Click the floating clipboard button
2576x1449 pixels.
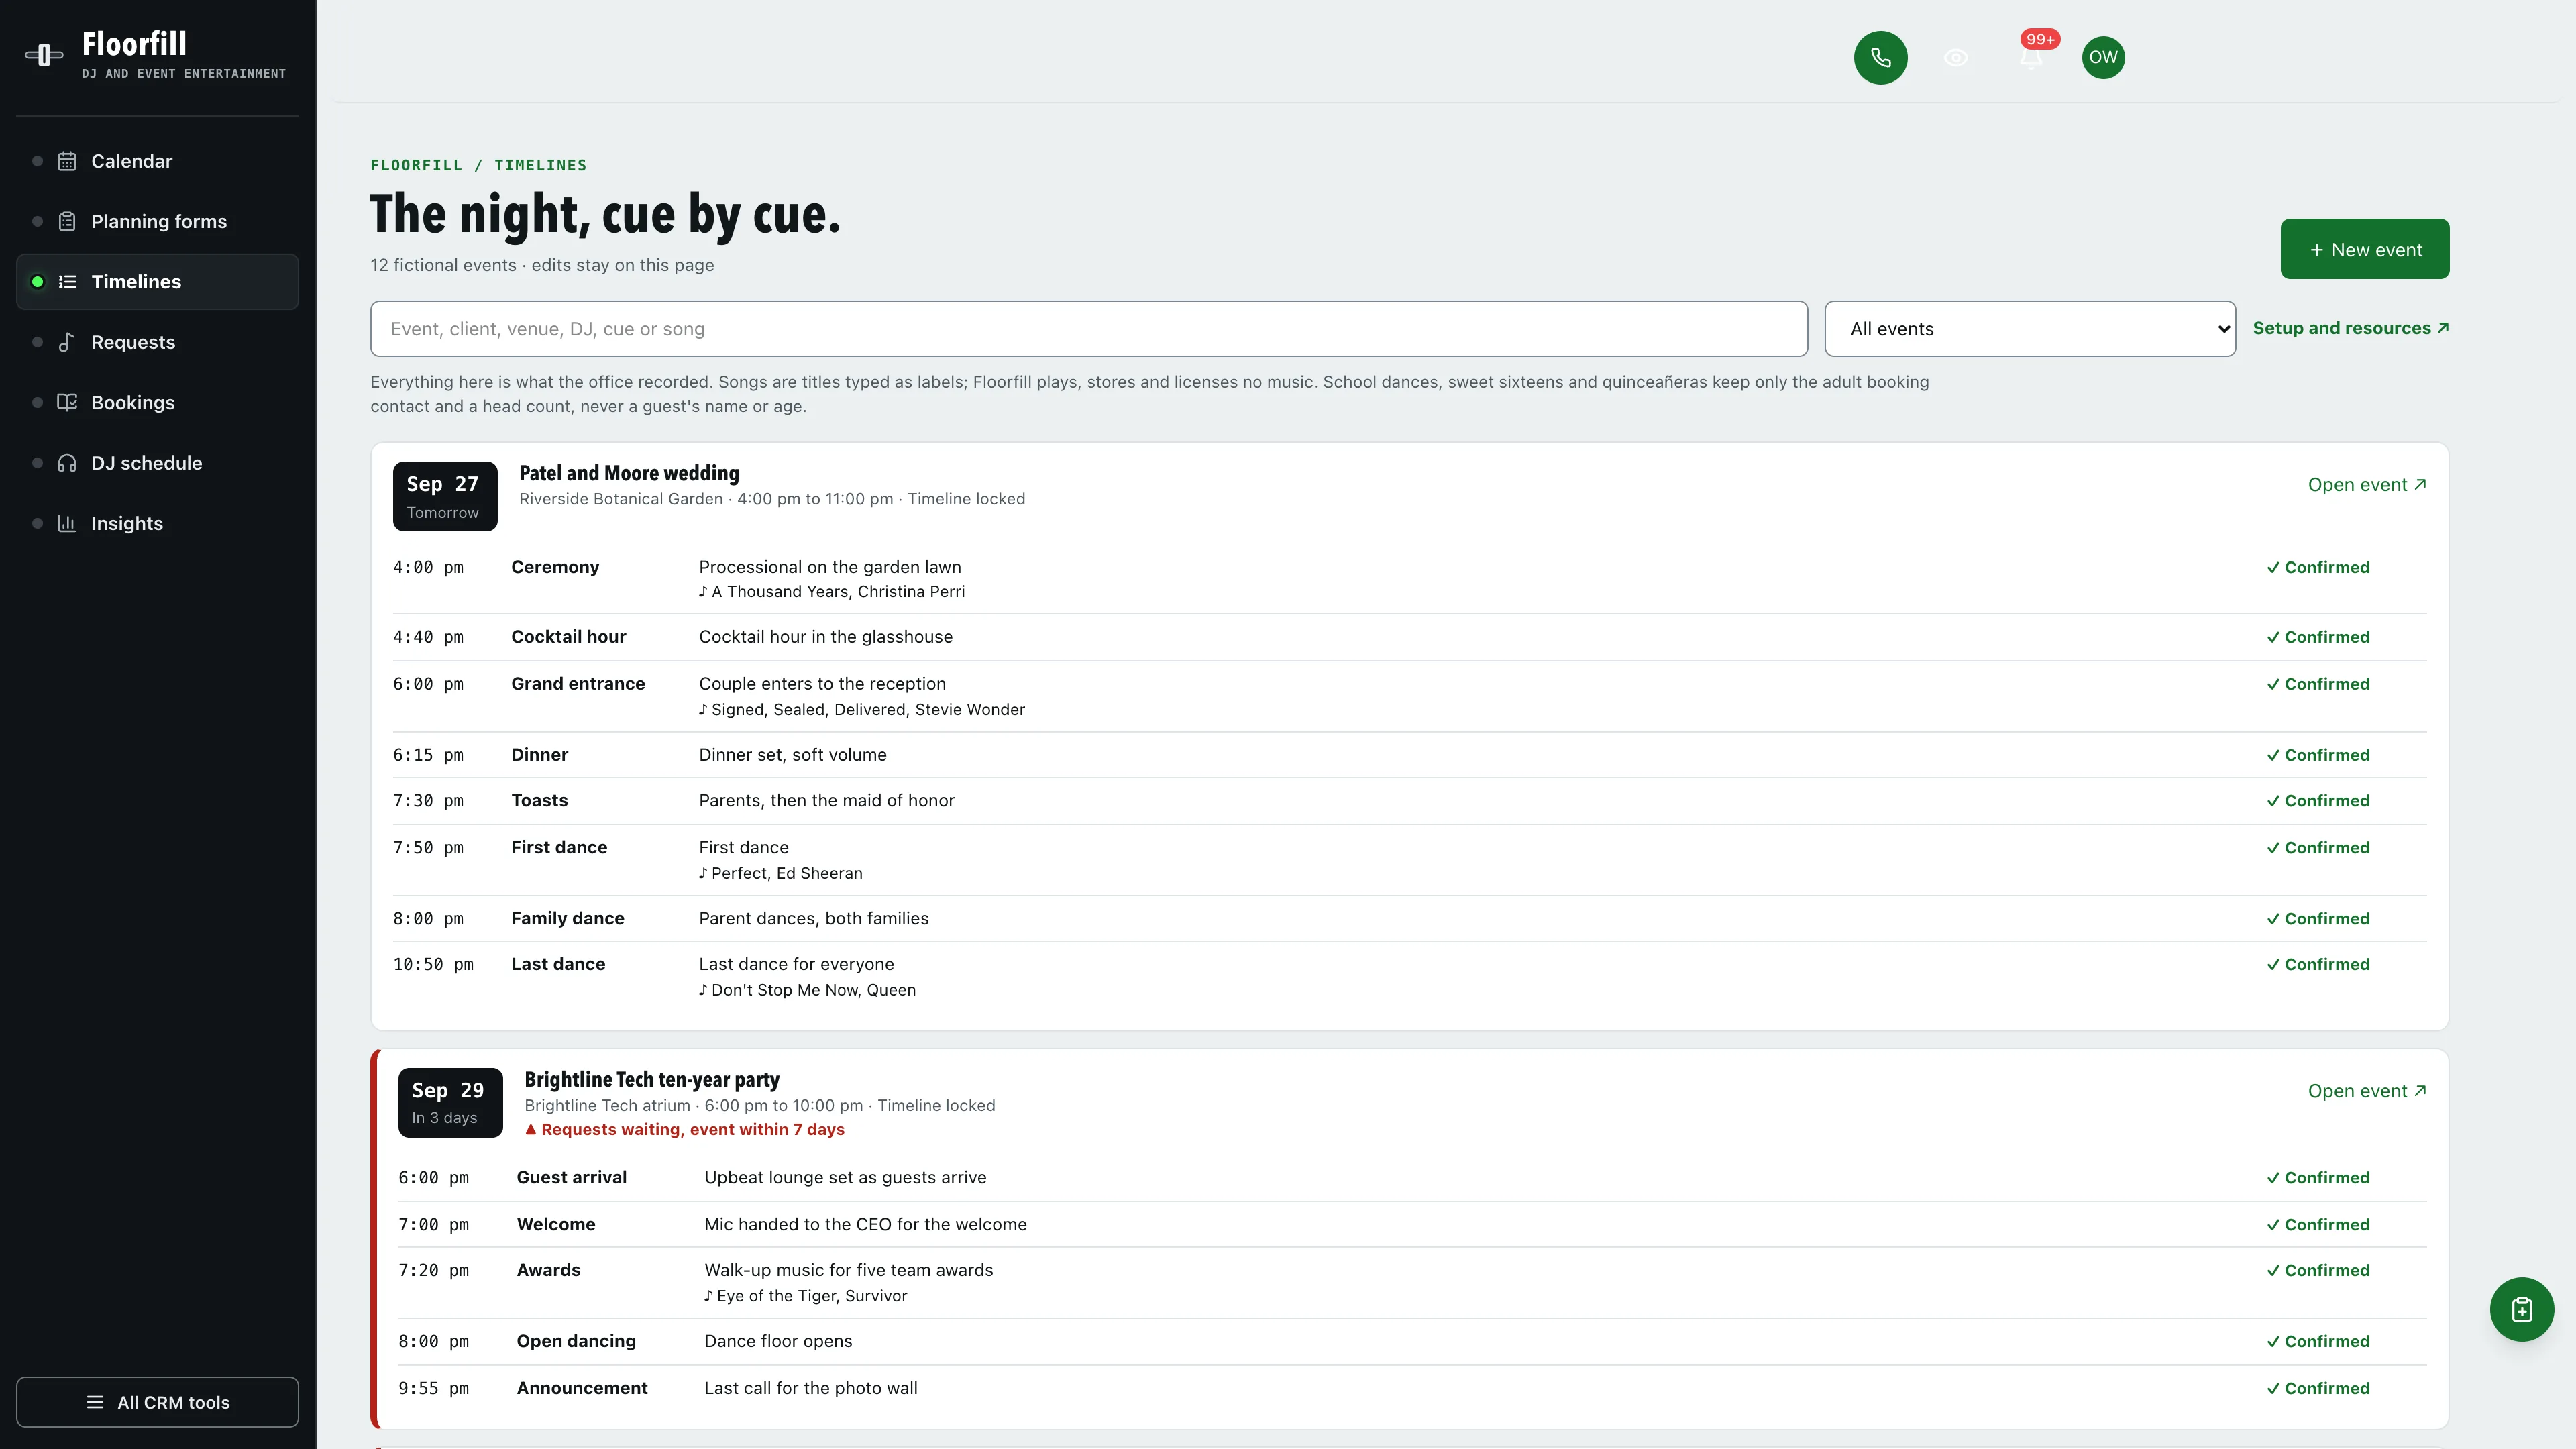(2521, 1309)
